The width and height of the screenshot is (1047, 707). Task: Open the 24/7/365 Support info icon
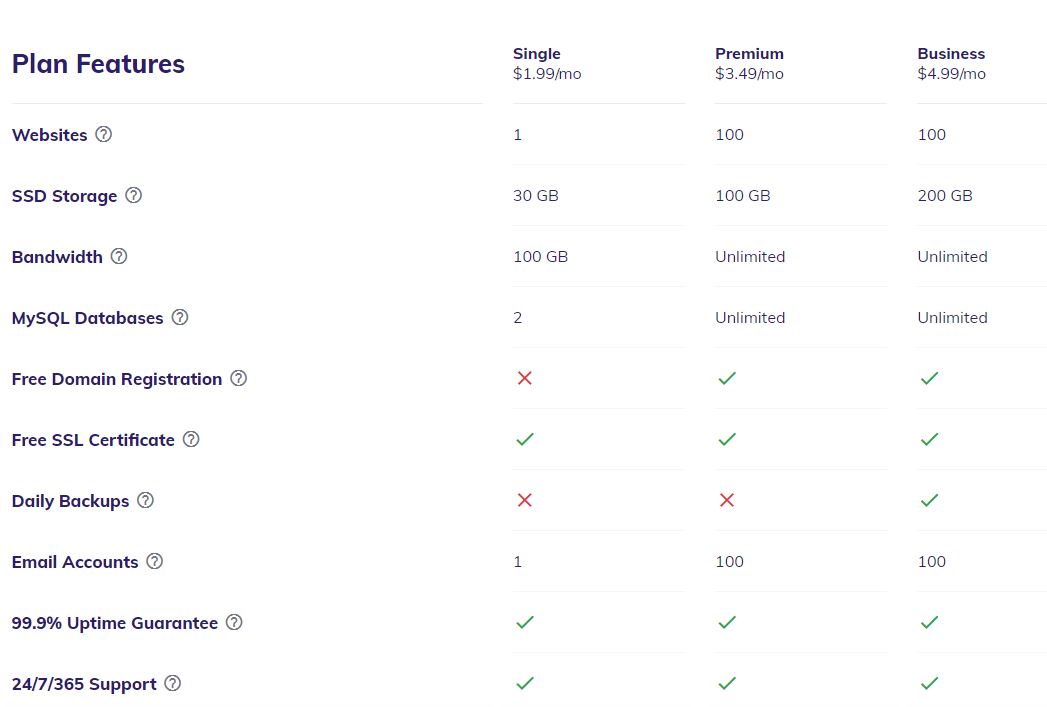[172, 683]
